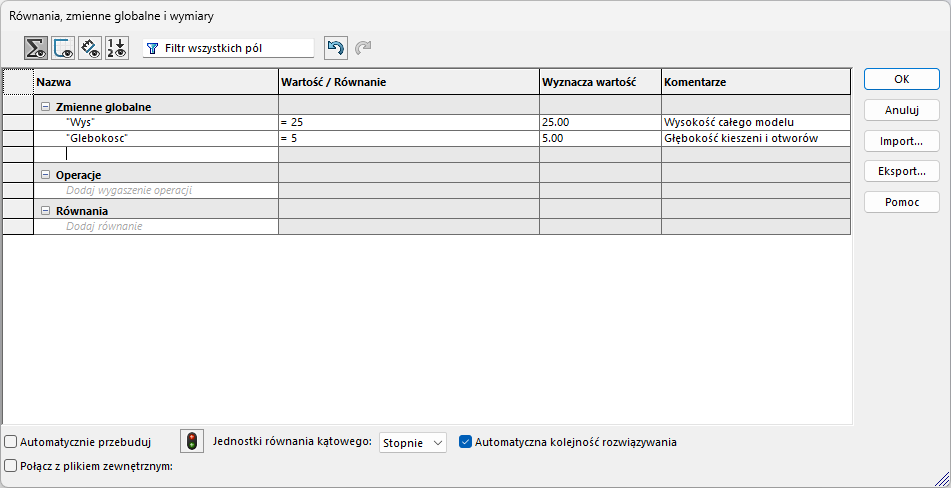Switch to Equation View icon

tap(37, 48)
